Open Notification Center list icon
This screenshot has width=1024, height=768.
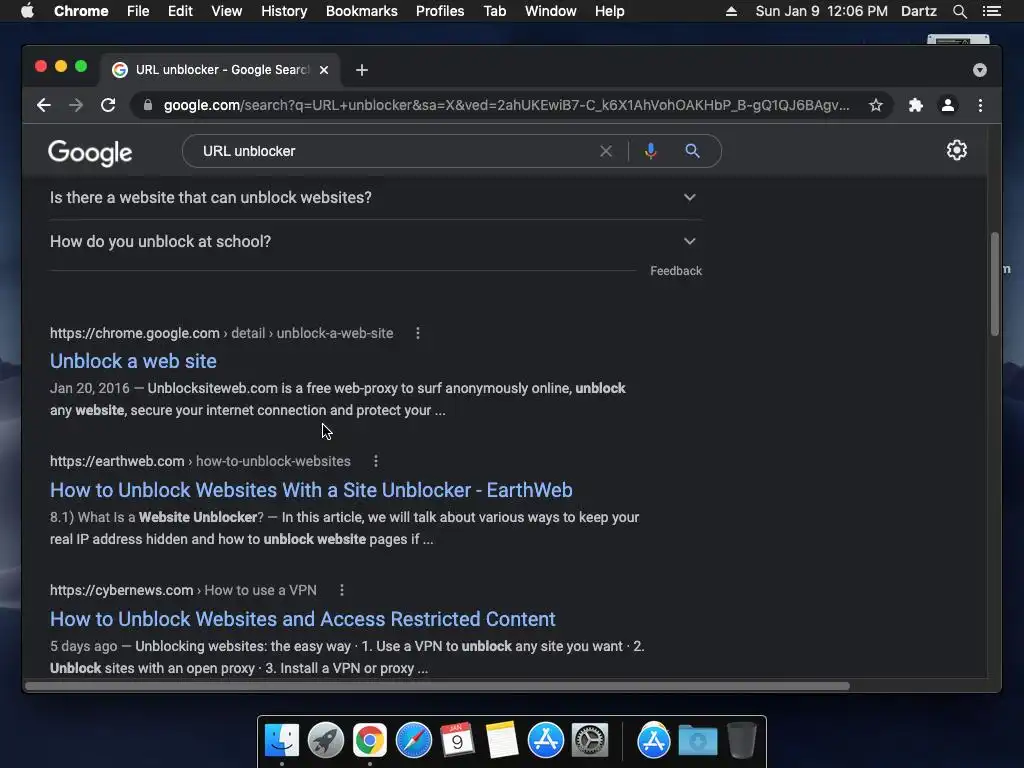point(991,11)
